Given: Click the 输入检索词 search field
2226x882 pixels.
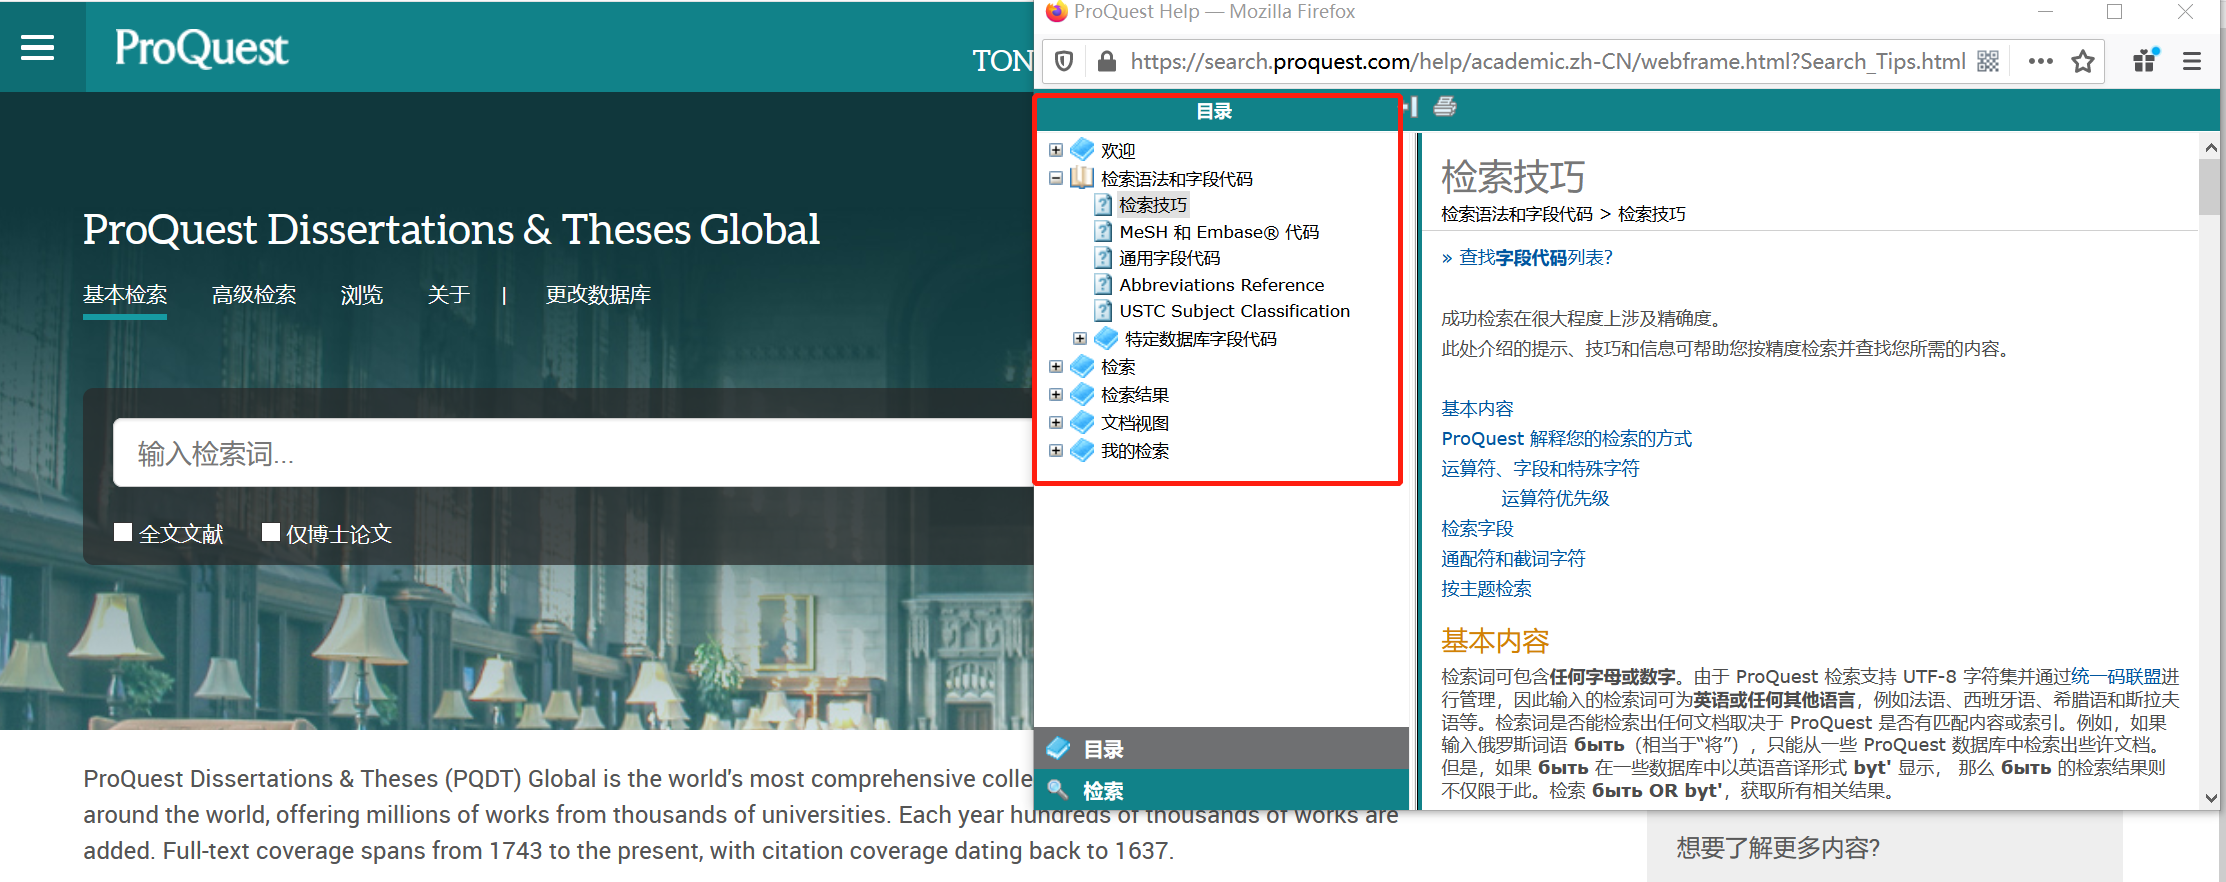Looking at the screenshot, I should coord(574,453).
